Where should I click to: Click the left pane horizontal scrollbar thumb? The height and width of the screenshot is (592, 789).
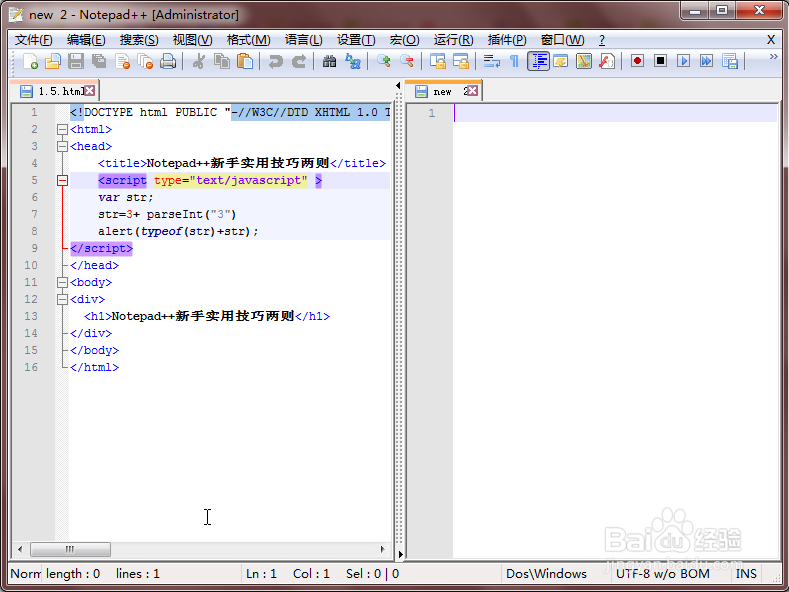(x=70, y=549)
